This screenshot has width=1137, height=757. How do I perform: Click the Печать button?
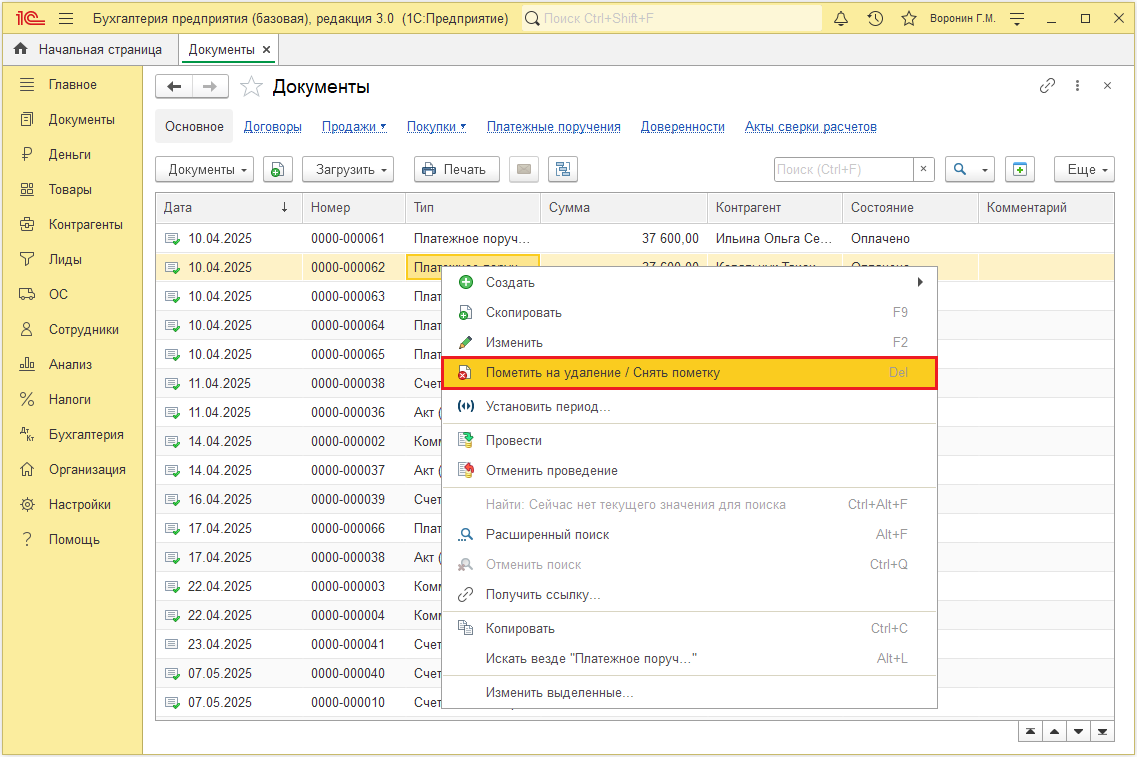pyautogui.click(x=457, y=170)
